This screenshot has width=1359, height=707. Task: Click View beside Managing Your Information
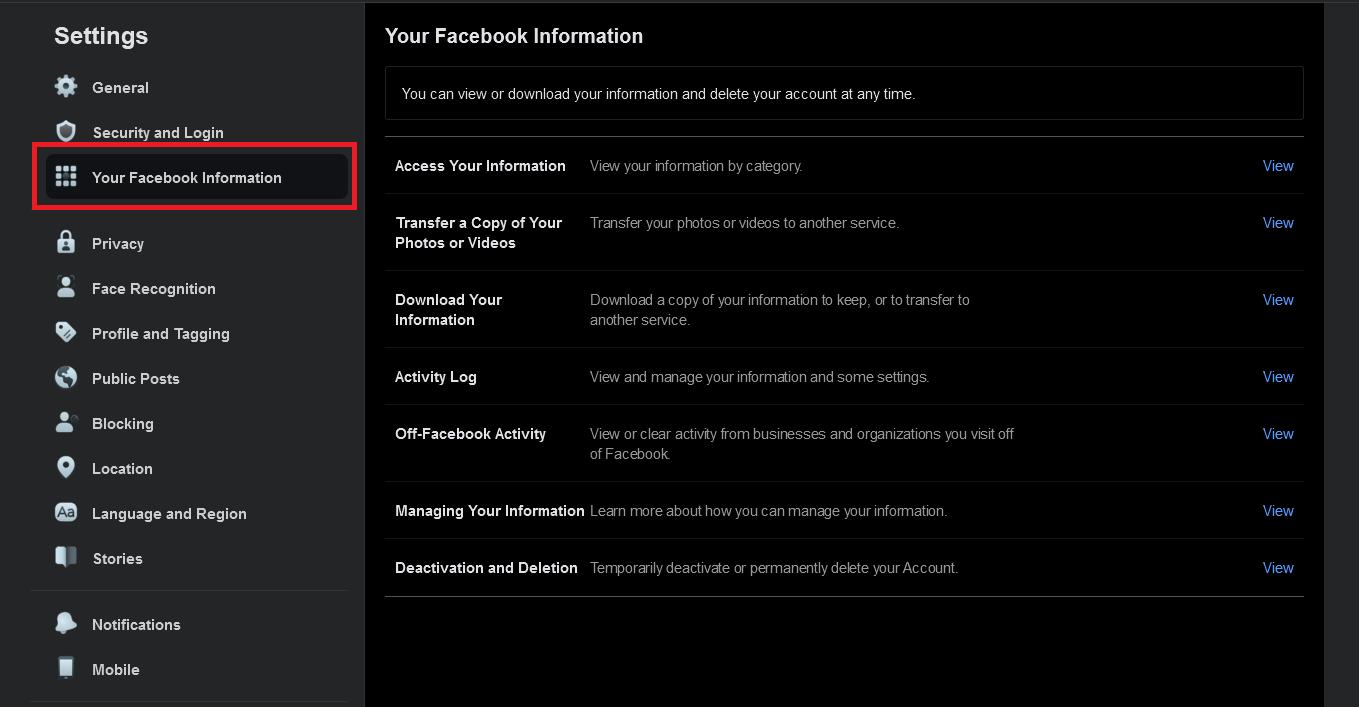tap(1278, 511)
